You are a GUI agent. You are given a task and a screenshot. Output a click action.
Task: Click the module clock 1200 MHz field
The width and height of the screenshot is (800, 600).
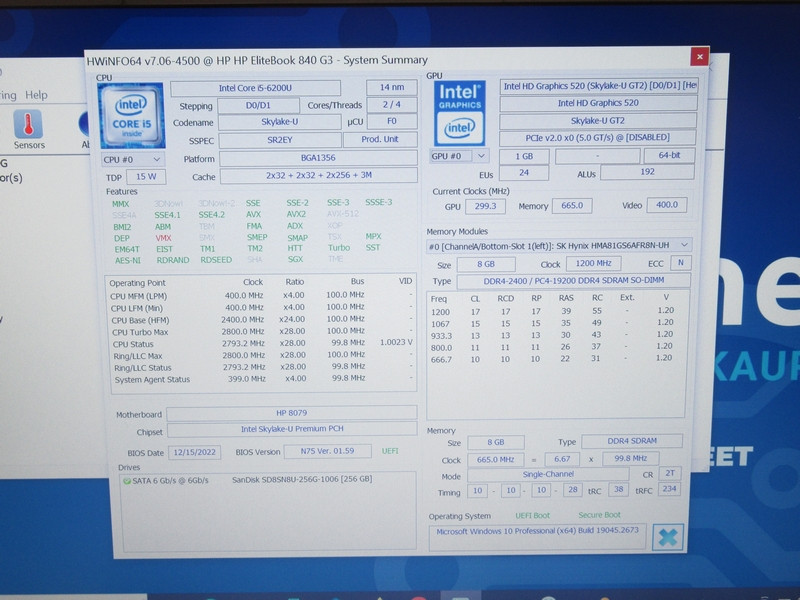pyautogui.click(x=593, y=263)
